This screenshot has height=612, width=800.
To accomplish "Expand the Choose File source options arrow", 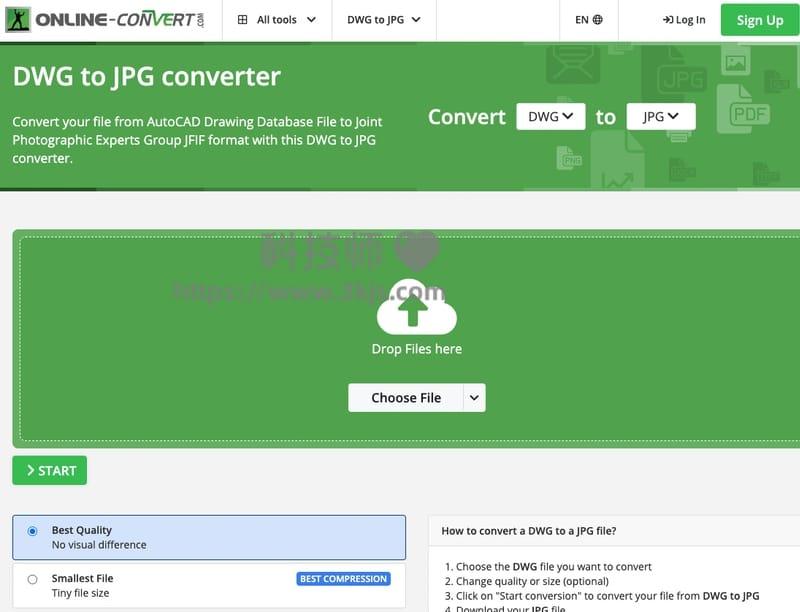I will click(474, 398).
